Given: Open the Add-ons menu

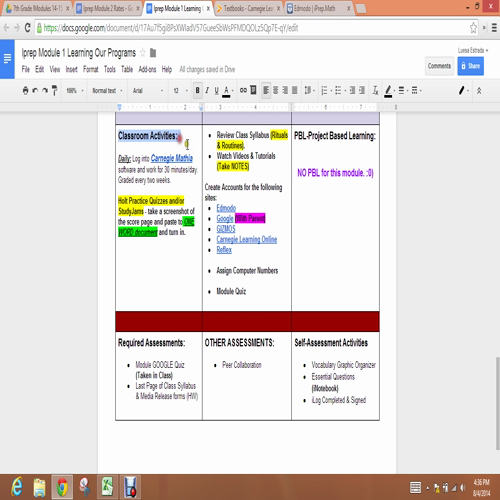Looking at the screenshot, I should tap(147, 69).
